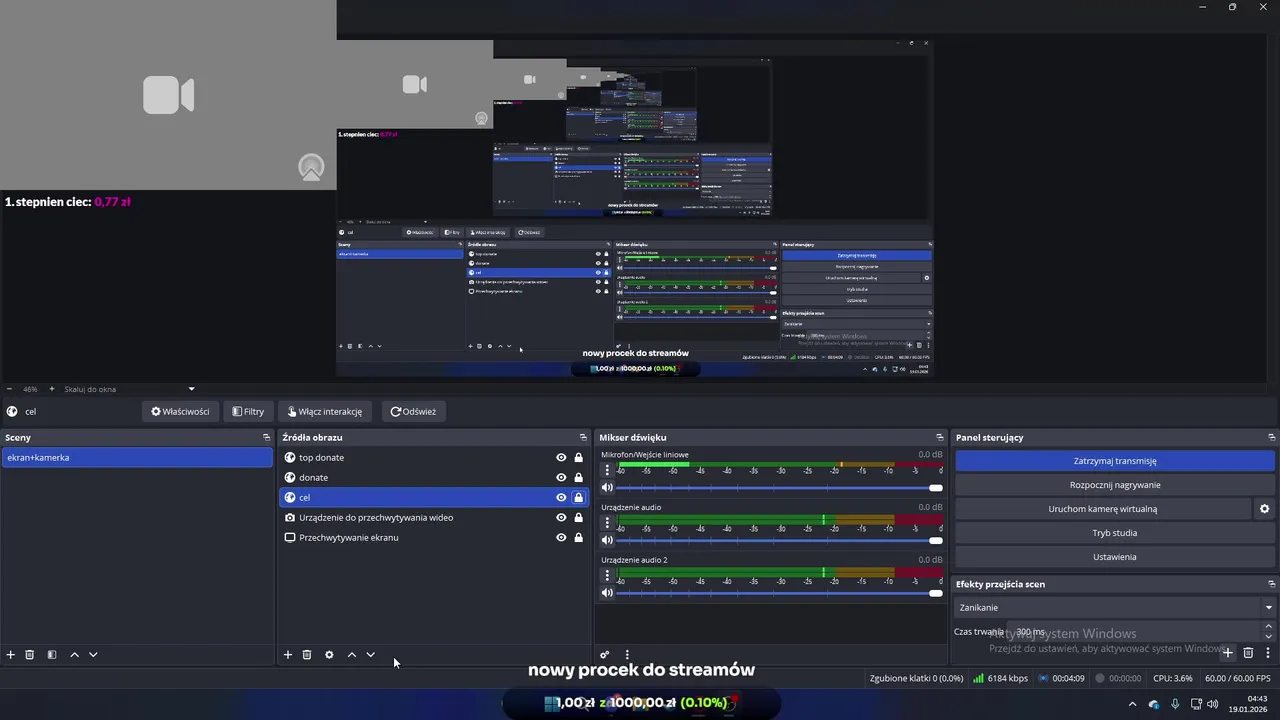Unlock the cel source
This screenshot has width=1280, height=720.
point(578,498)
